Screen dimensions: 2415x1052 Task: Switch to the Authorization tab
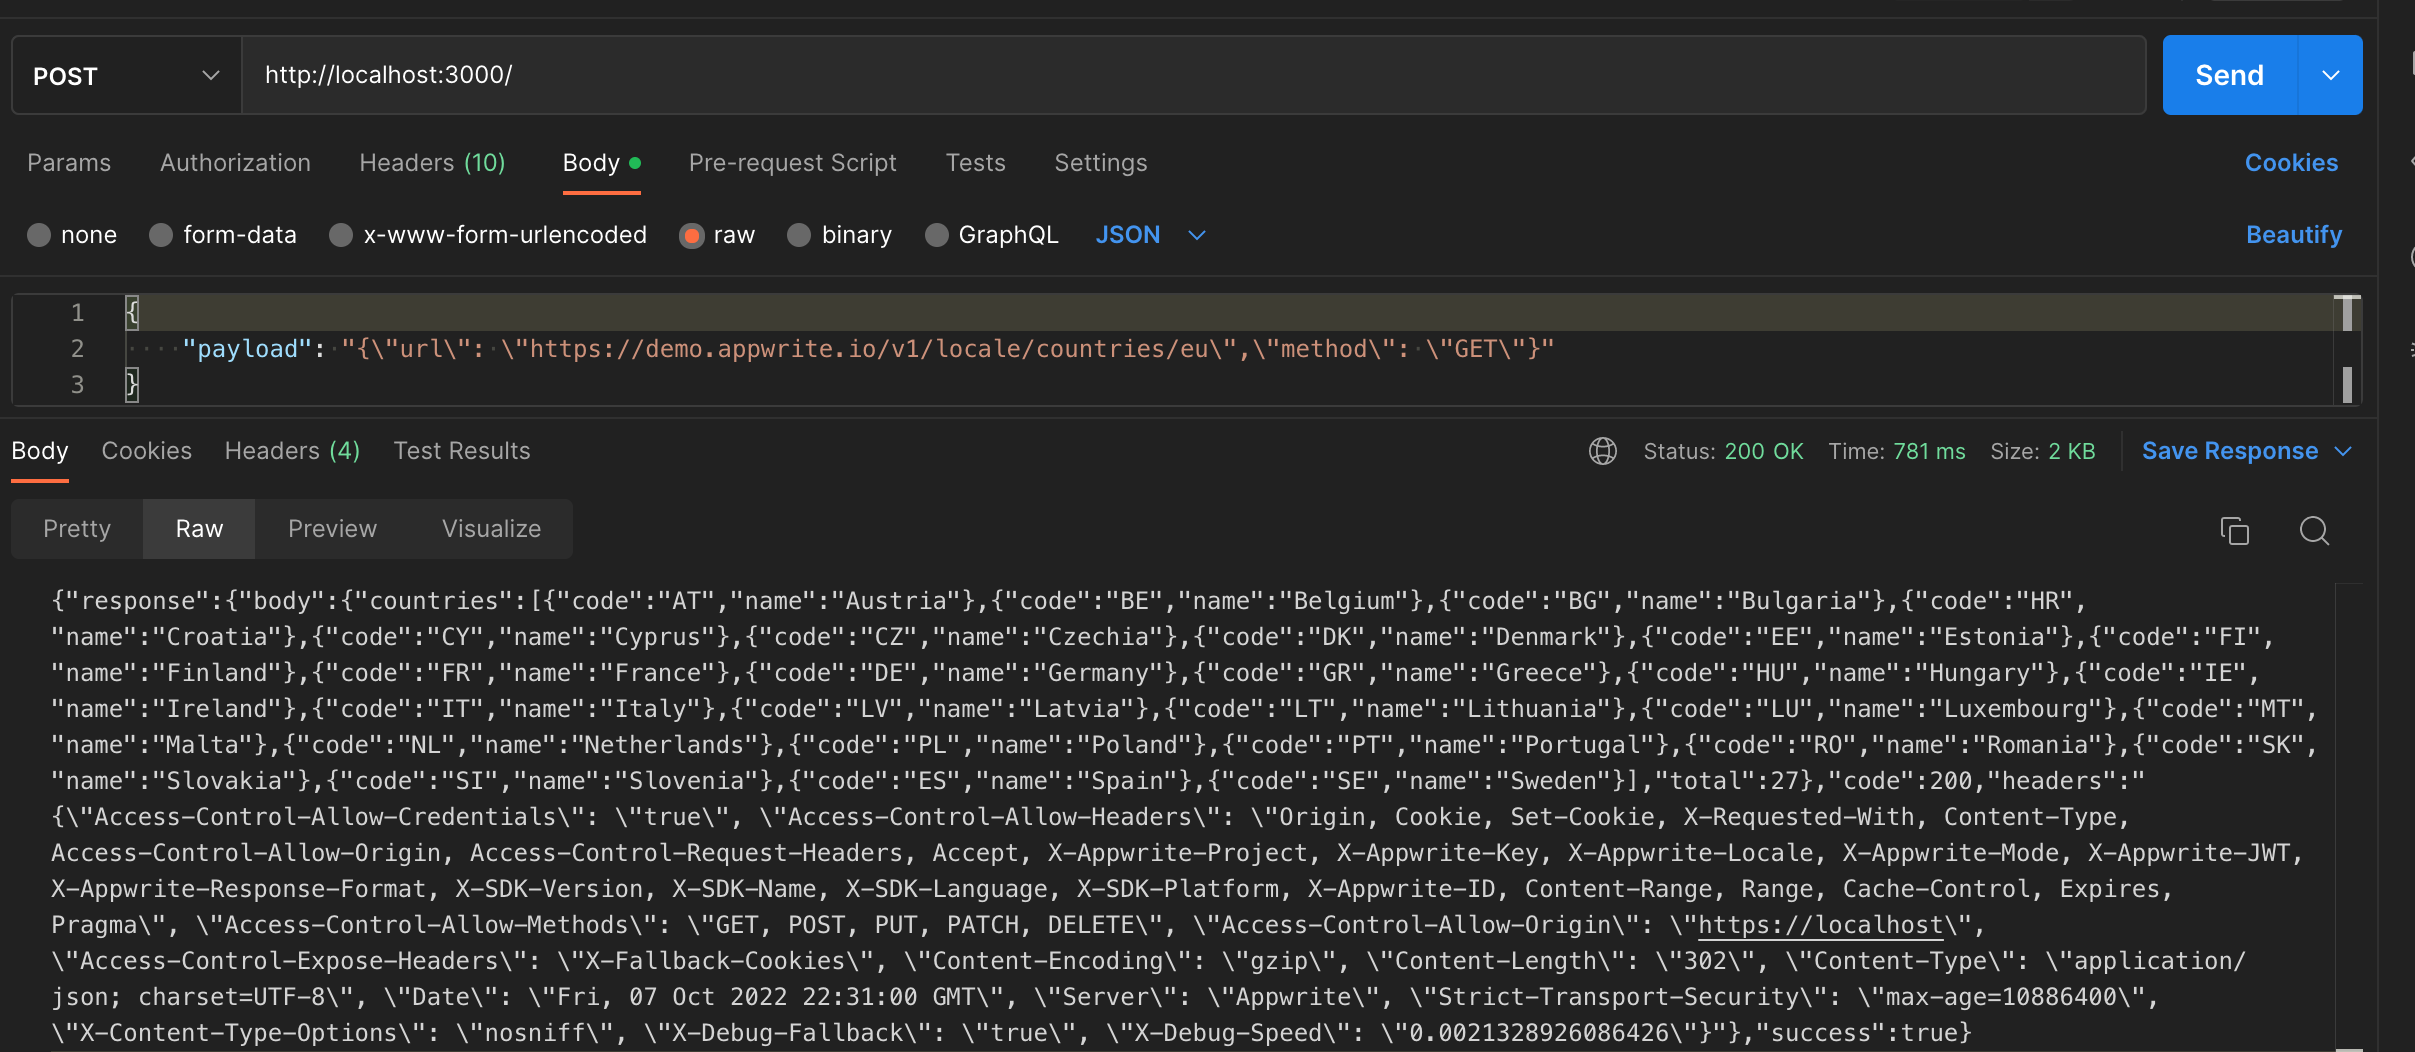point(235,163)
